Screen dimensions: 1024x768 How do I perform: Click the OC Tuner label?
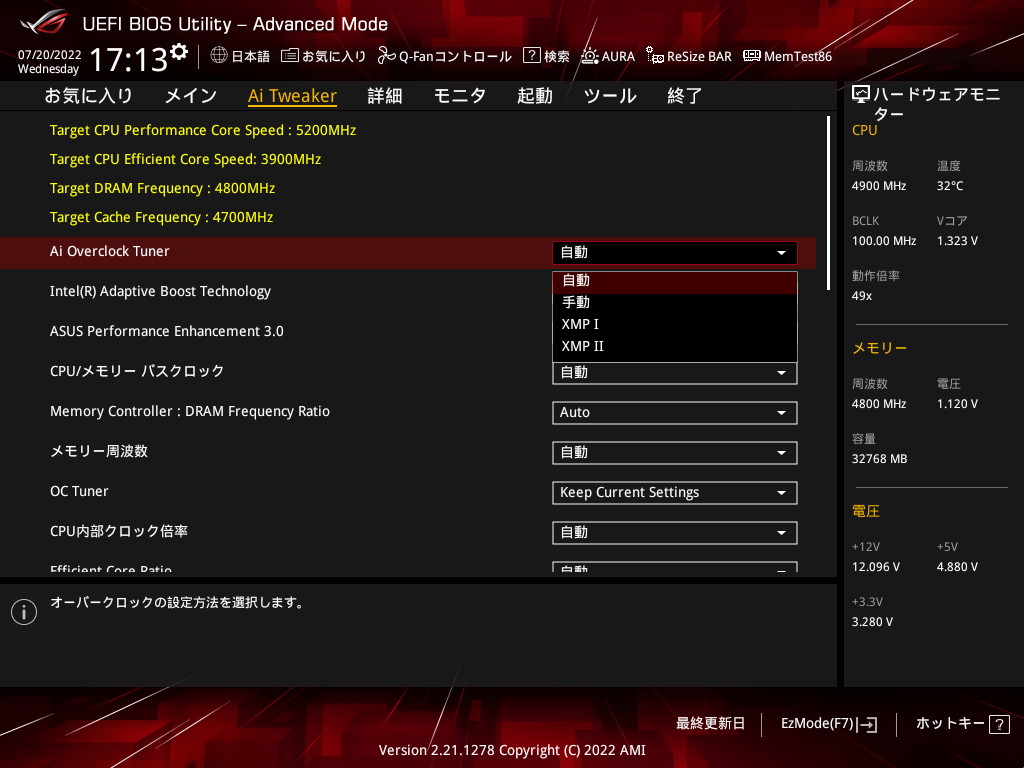(79, 491)
